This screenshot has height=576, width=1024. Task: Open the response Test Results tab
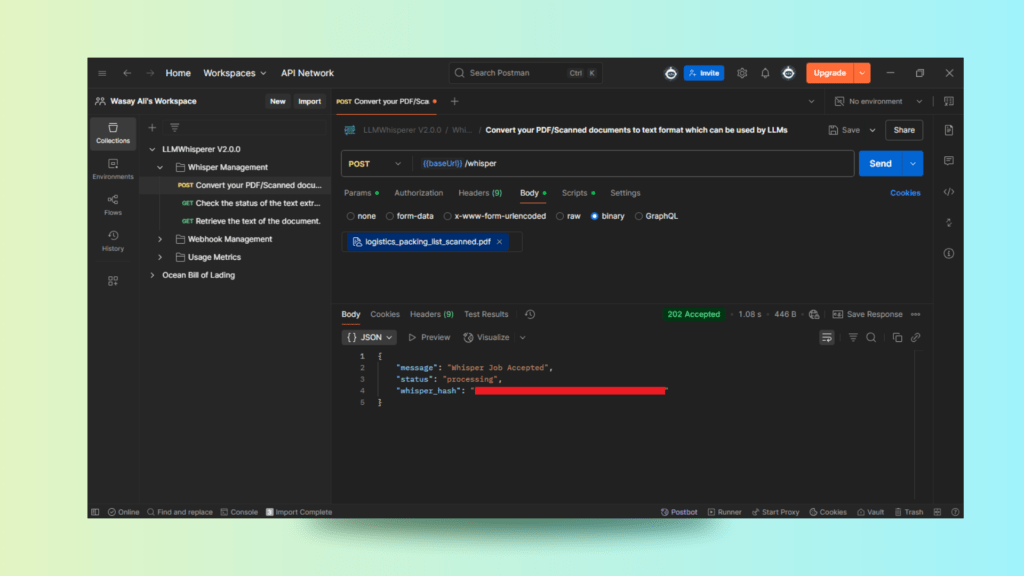(486, 314)
